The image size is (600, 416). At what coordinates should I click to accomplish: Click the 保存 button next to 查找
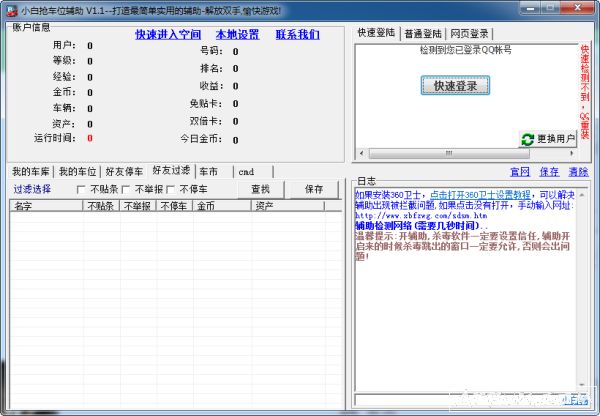tap(314, 189)
